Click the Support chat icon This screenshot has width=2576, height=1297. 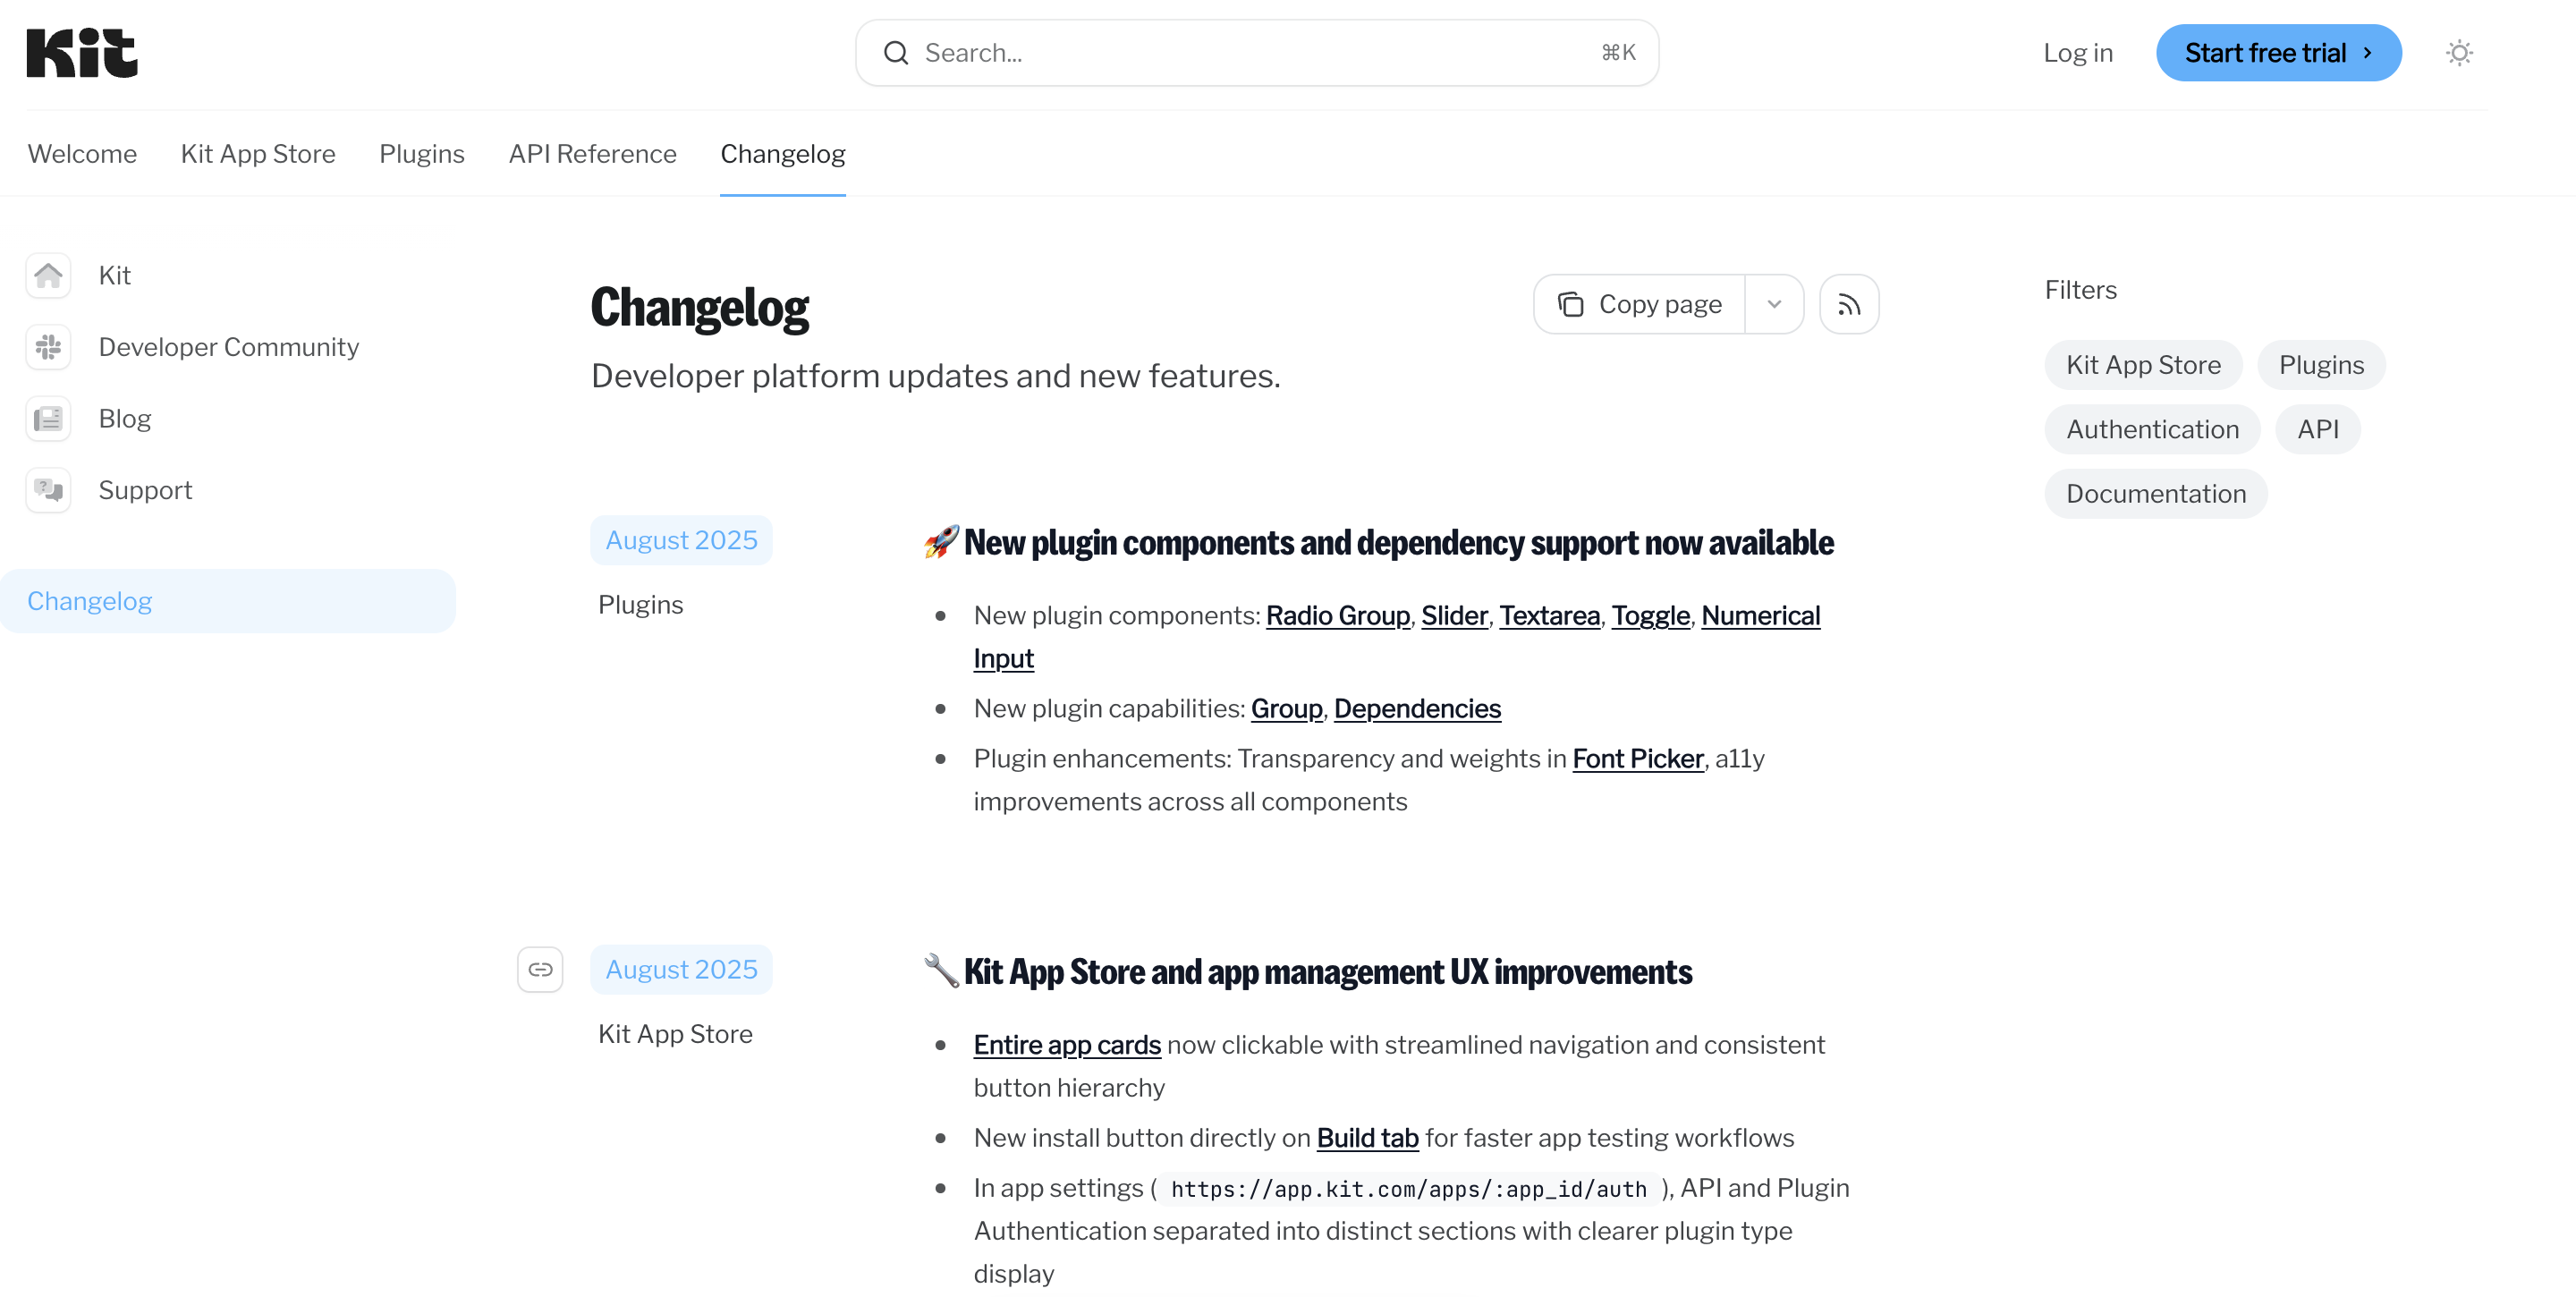click(x=48, y=490)
